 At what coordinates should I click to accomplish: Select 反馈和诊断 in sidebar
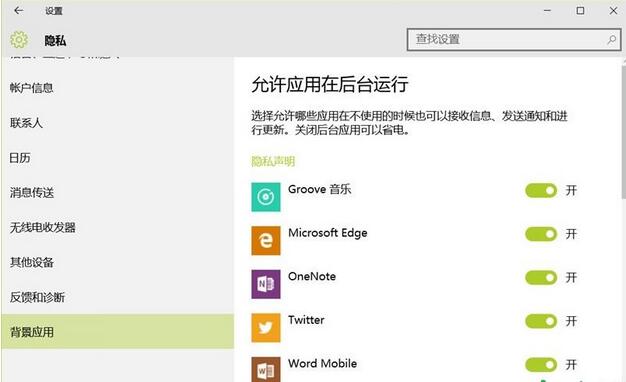click(118, 297)
